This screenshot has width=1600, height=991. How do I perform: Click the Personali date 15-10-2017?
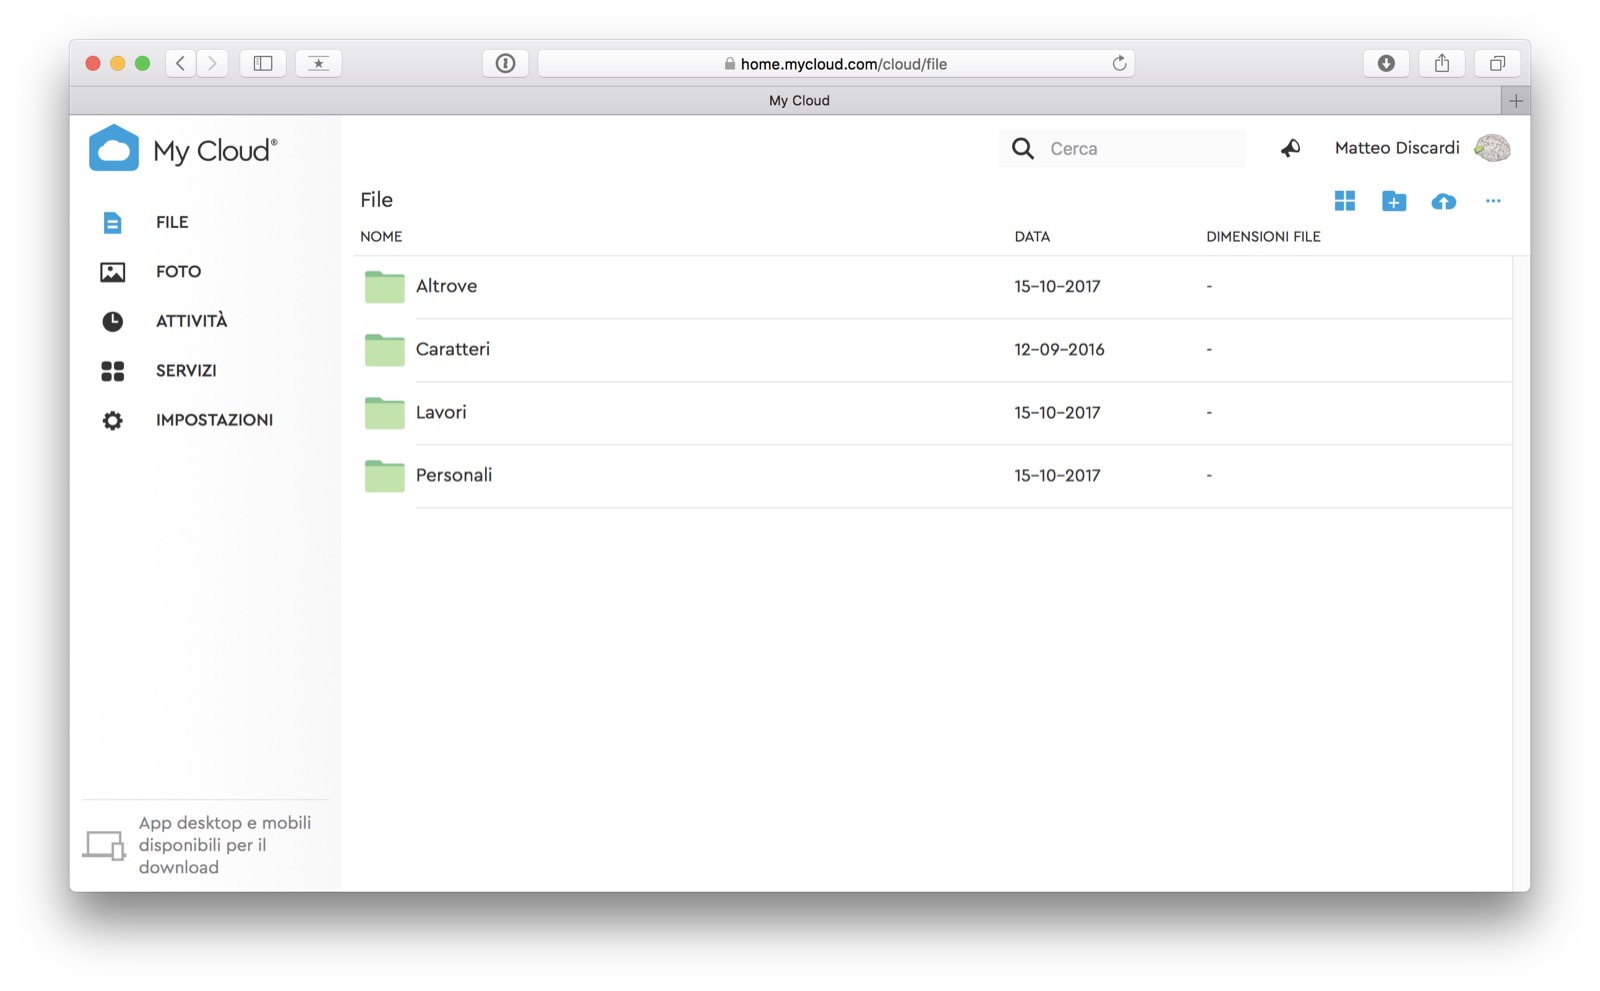click(x=1057, y=475)
